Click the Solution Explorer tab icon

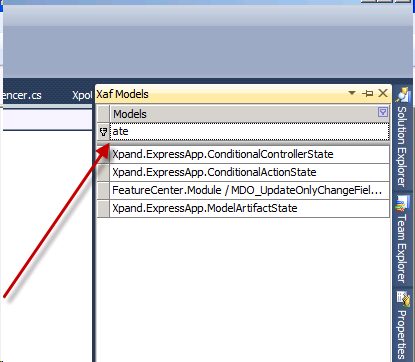point(402,95)
